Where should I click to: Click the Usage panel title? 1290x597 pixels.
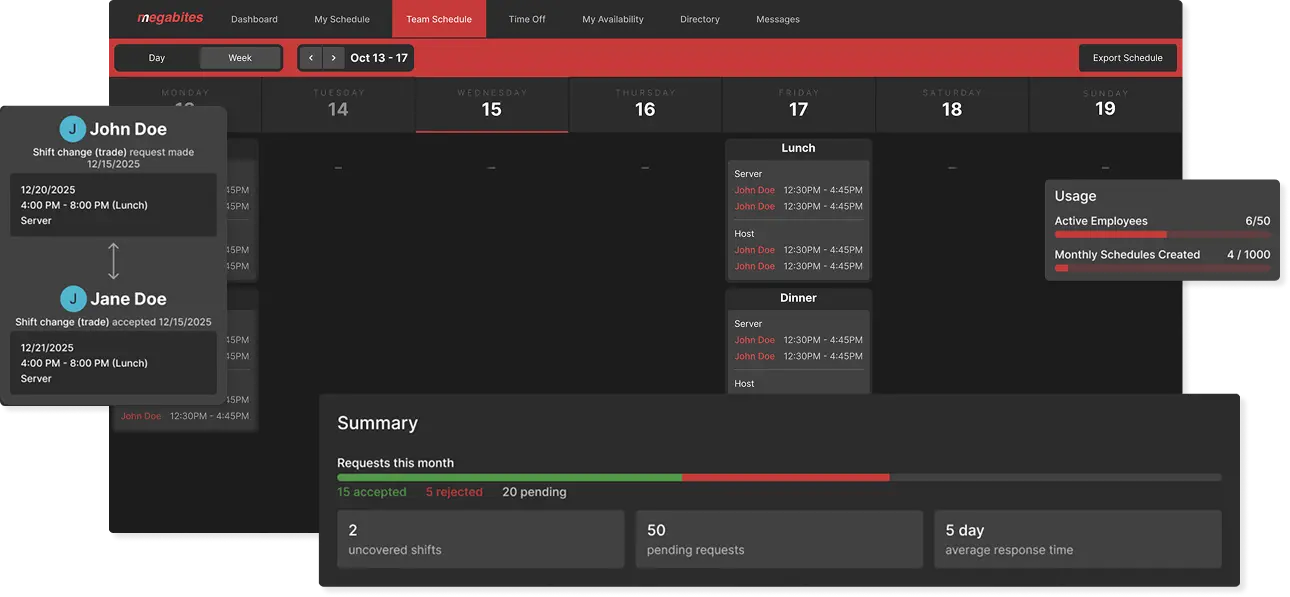pos(1075,196)
